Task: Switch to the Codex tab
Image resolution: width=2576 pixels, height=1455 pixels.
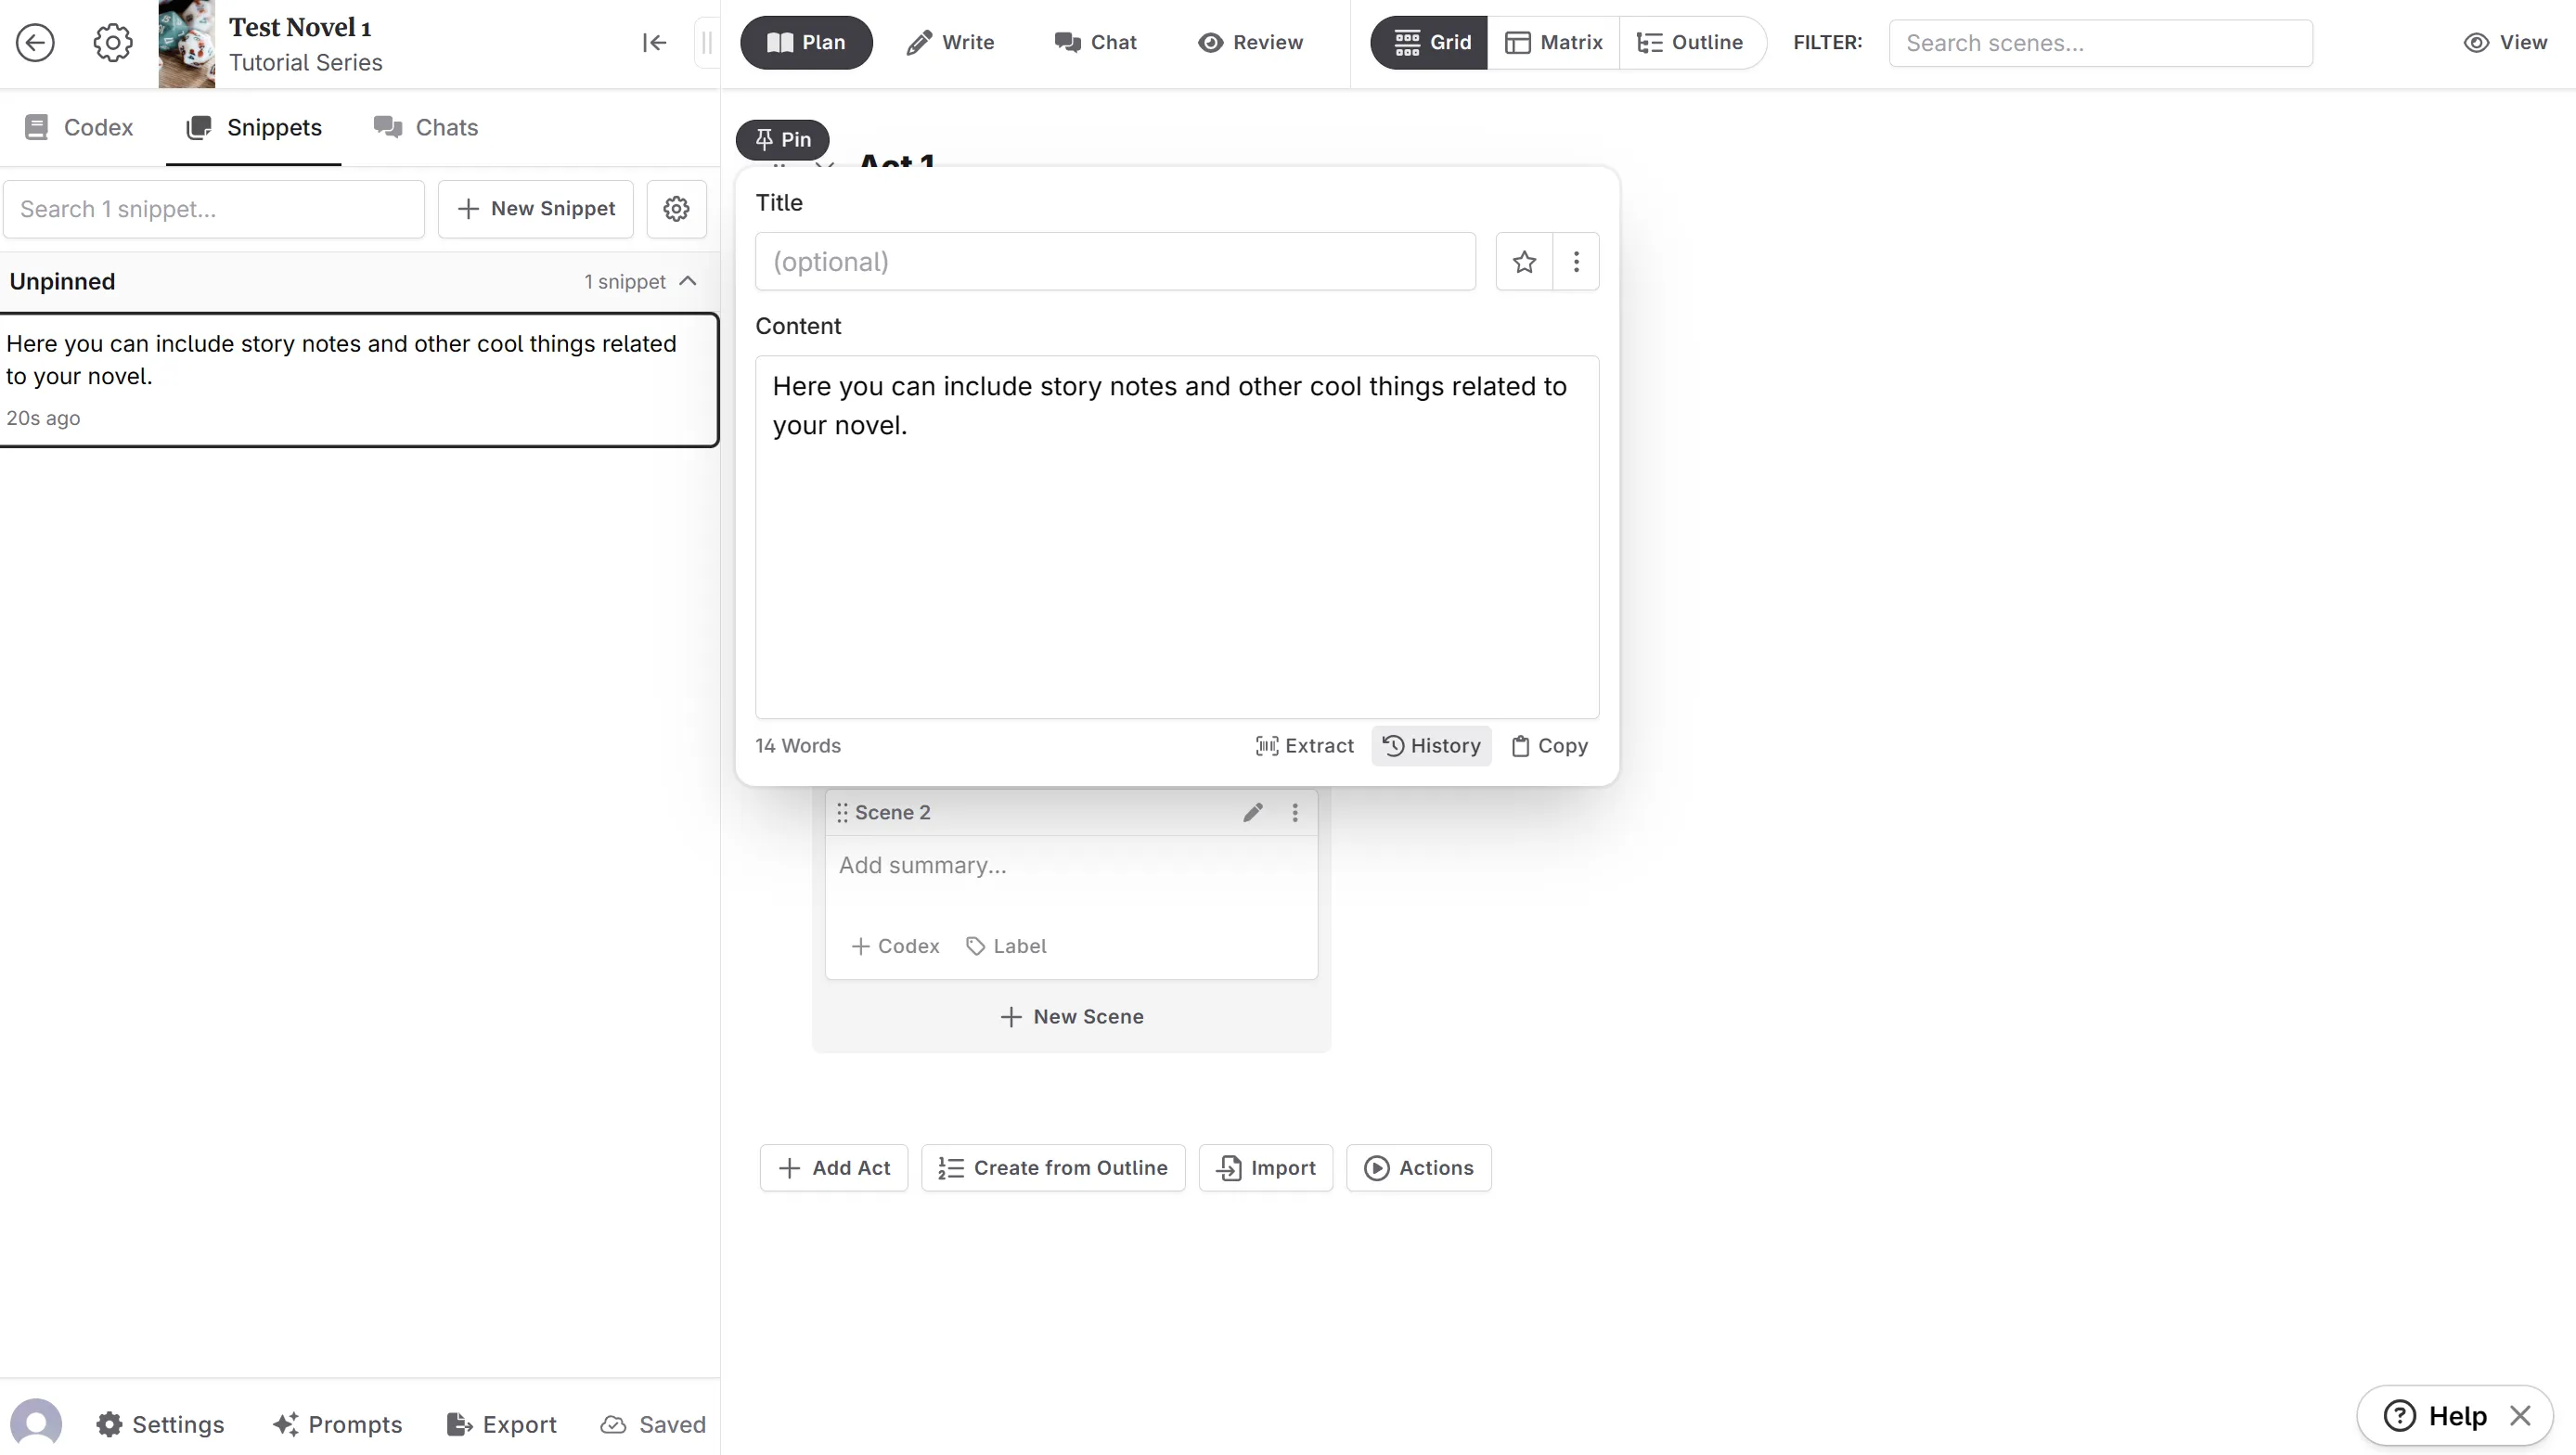Action: point(79,127)
